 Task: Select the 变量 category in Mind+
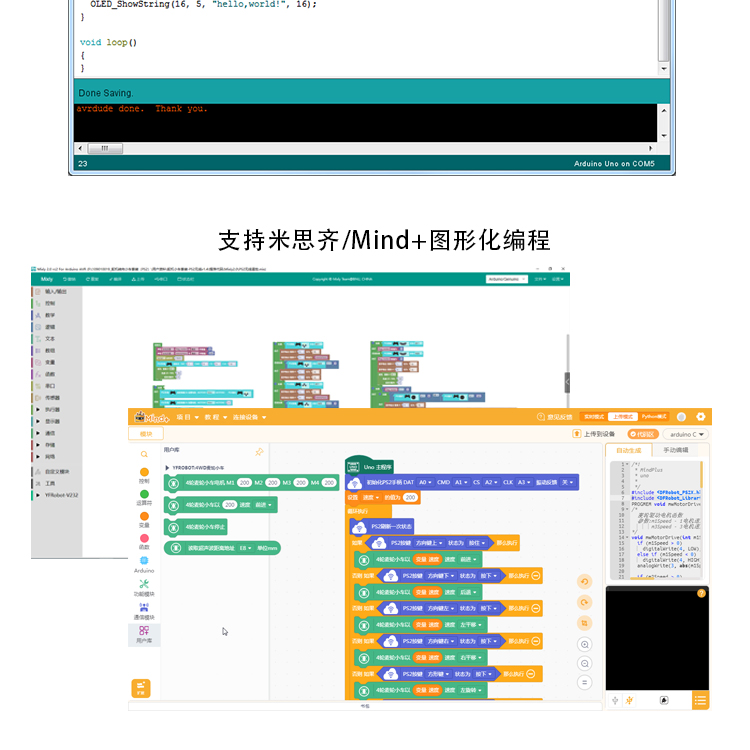144,519
